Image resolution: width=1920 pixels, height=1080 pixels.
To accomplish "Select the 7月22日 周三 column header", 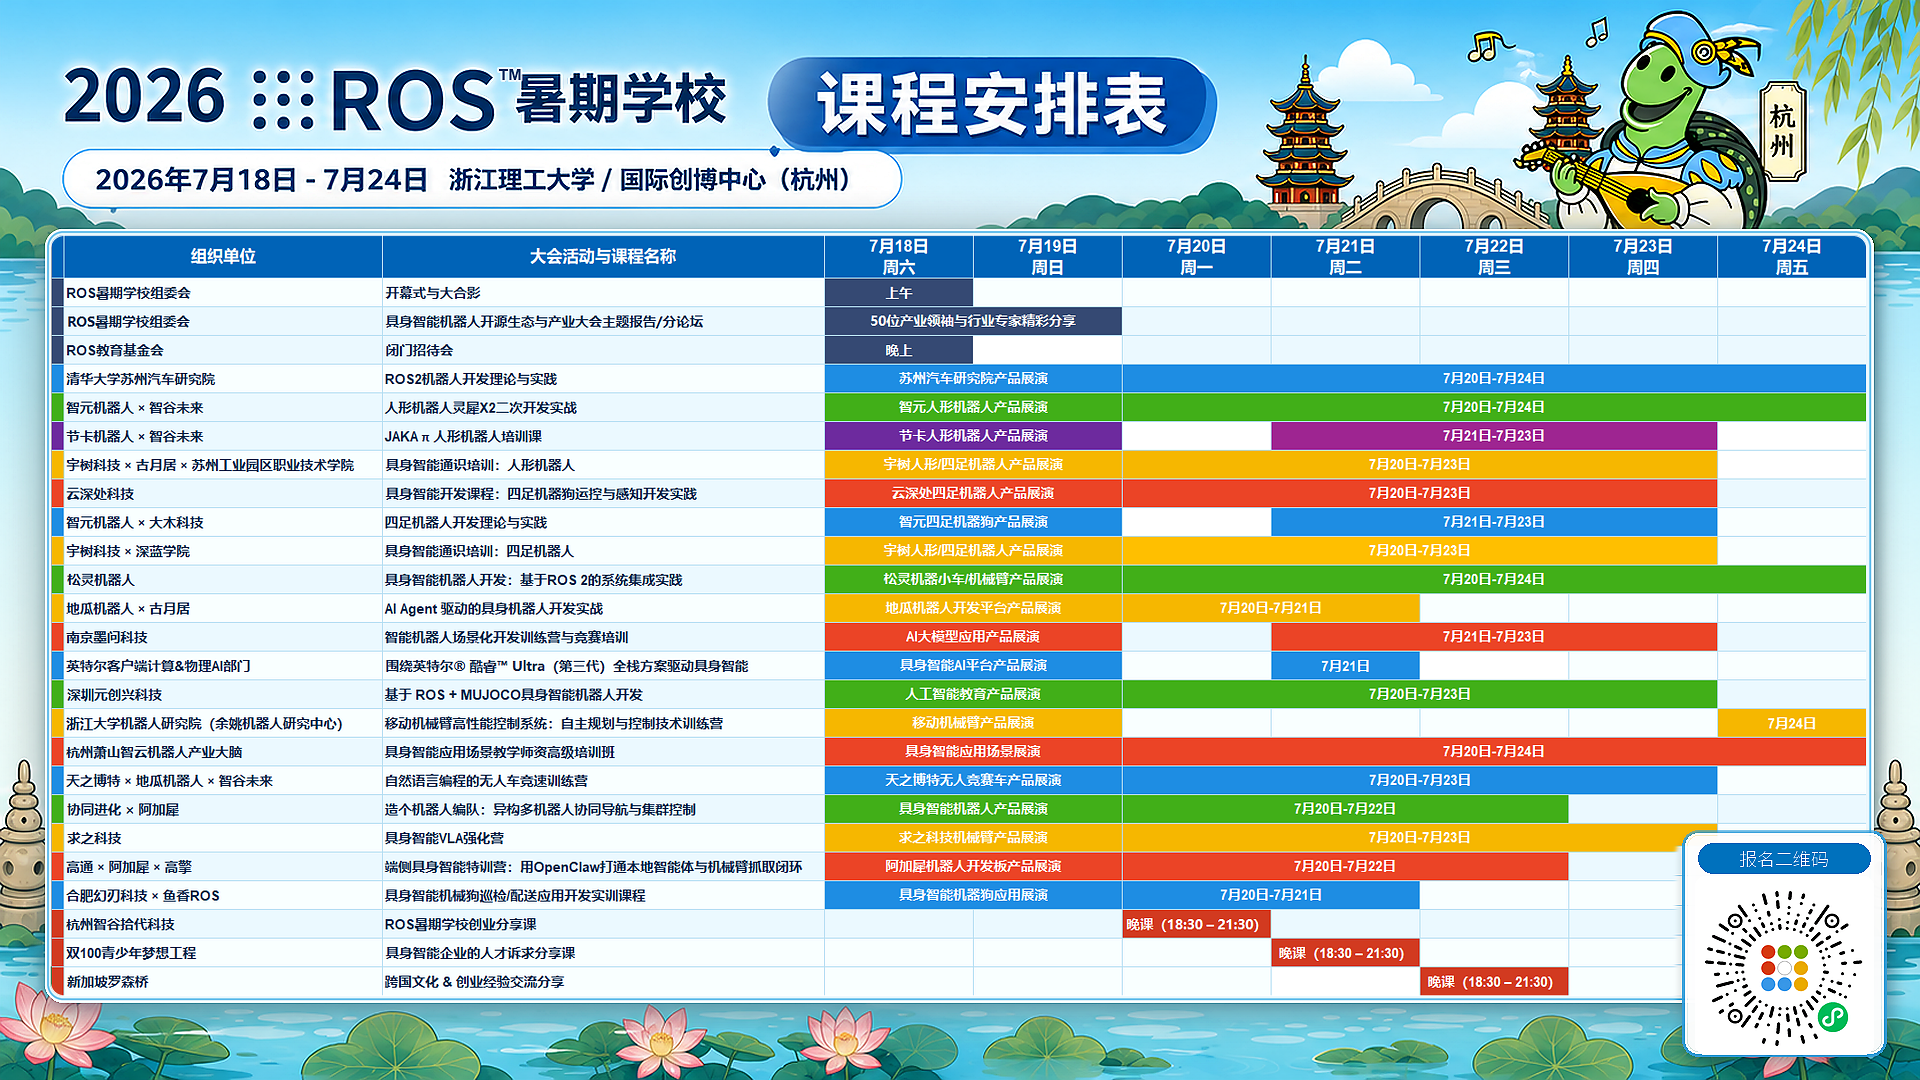I will point(1494,257).
